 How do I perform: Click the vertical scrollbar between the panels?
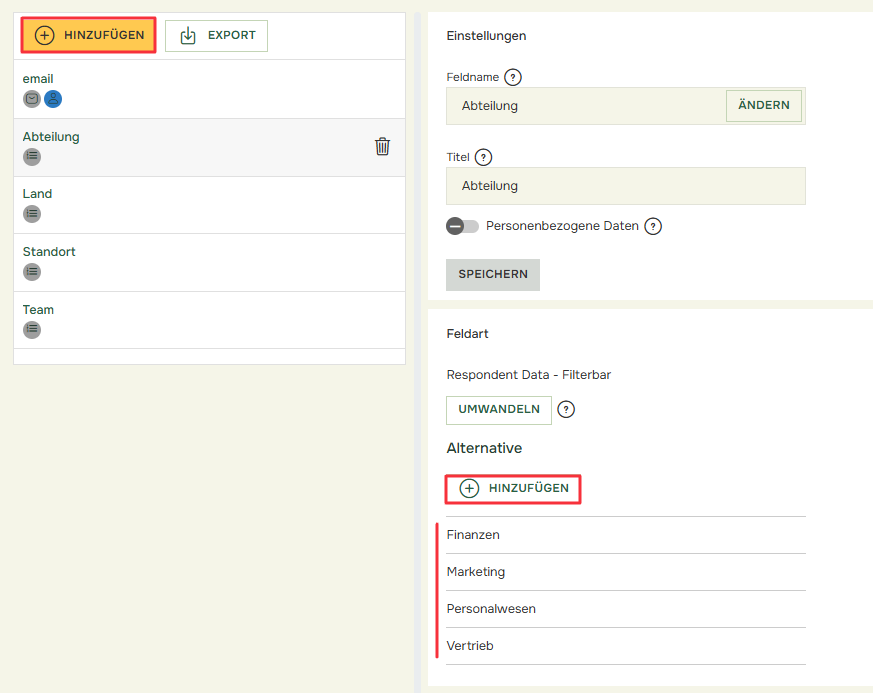click(x=417, y=352)
